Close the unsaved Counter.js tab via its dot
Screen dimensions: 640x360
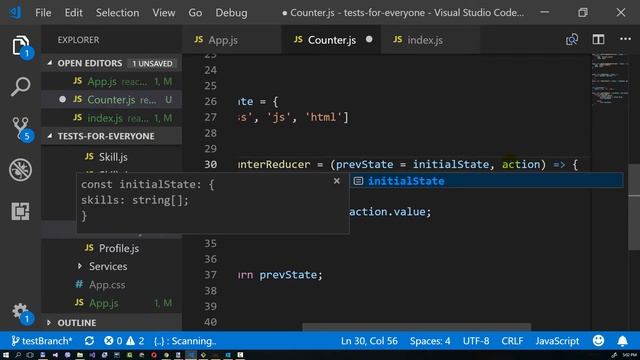tap(369, 40)
